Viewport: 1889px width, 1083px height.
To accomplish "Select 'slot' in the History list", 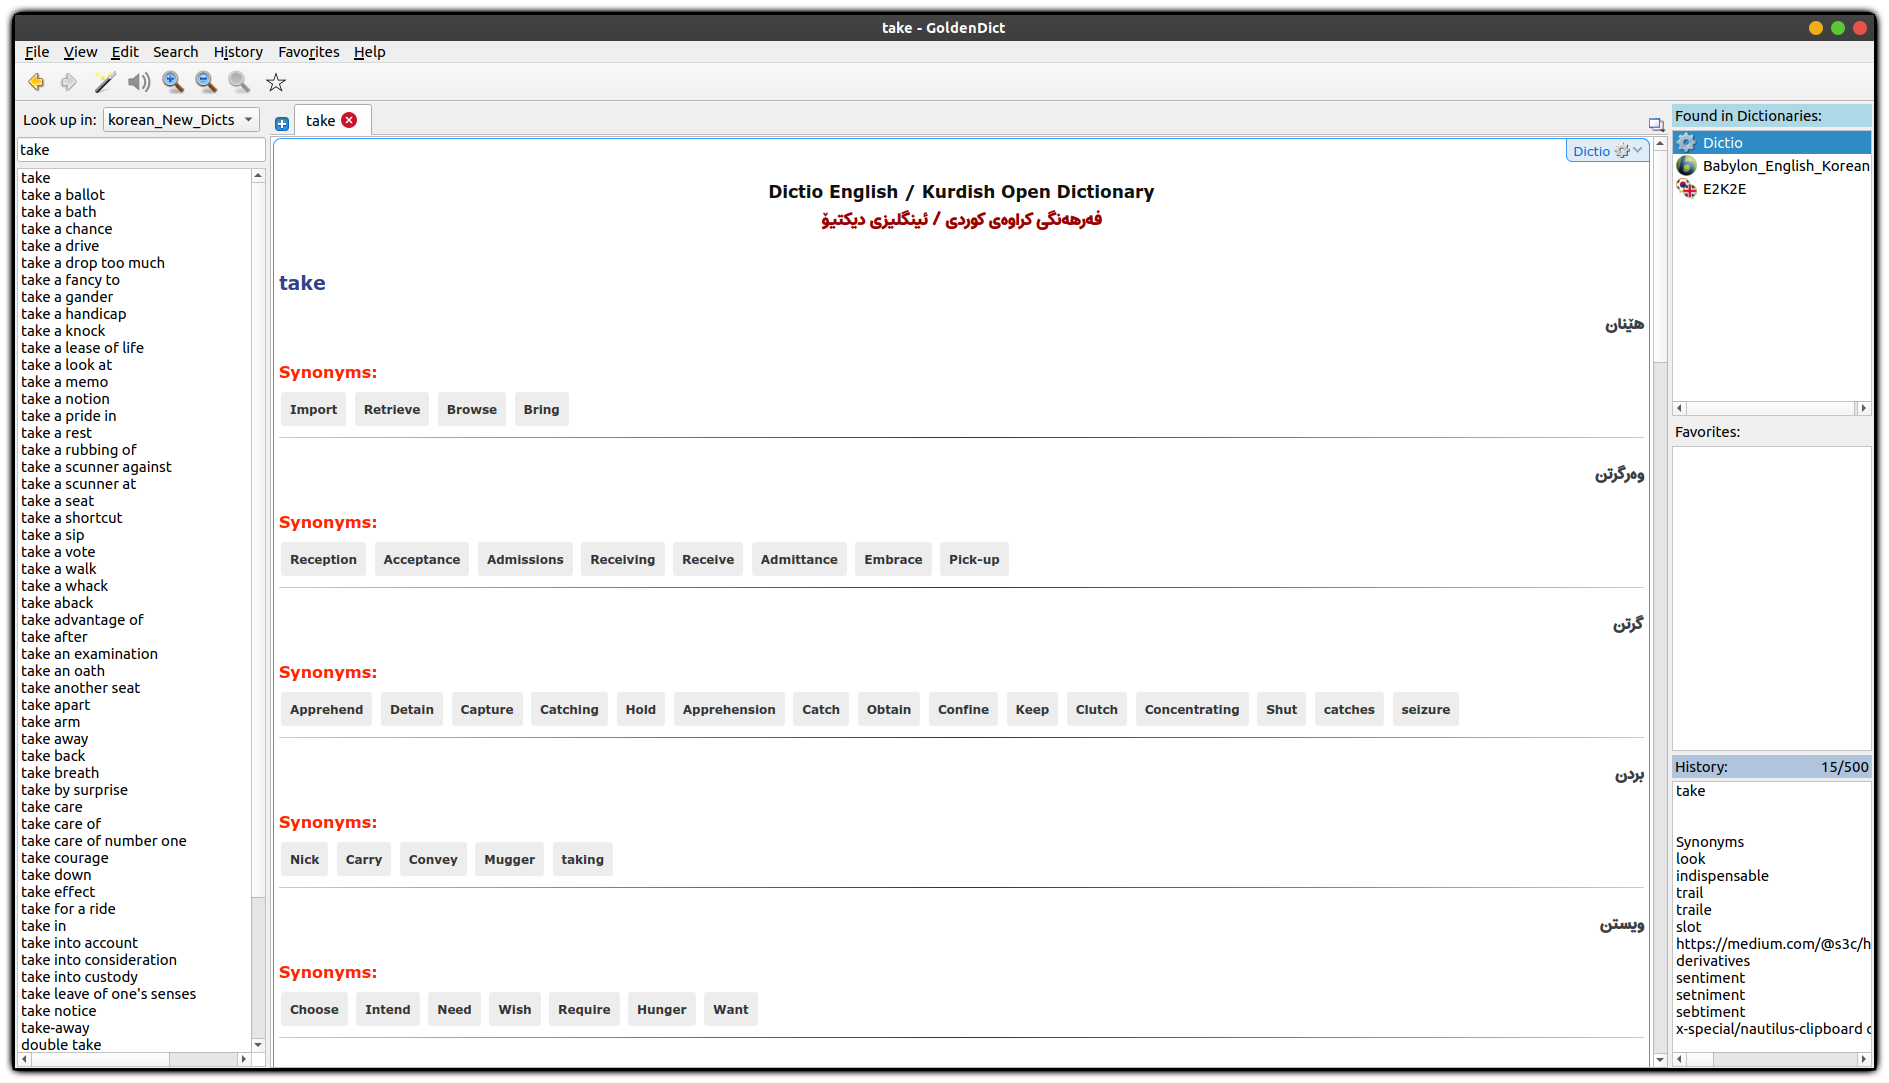I will [x=1689, y=927].
